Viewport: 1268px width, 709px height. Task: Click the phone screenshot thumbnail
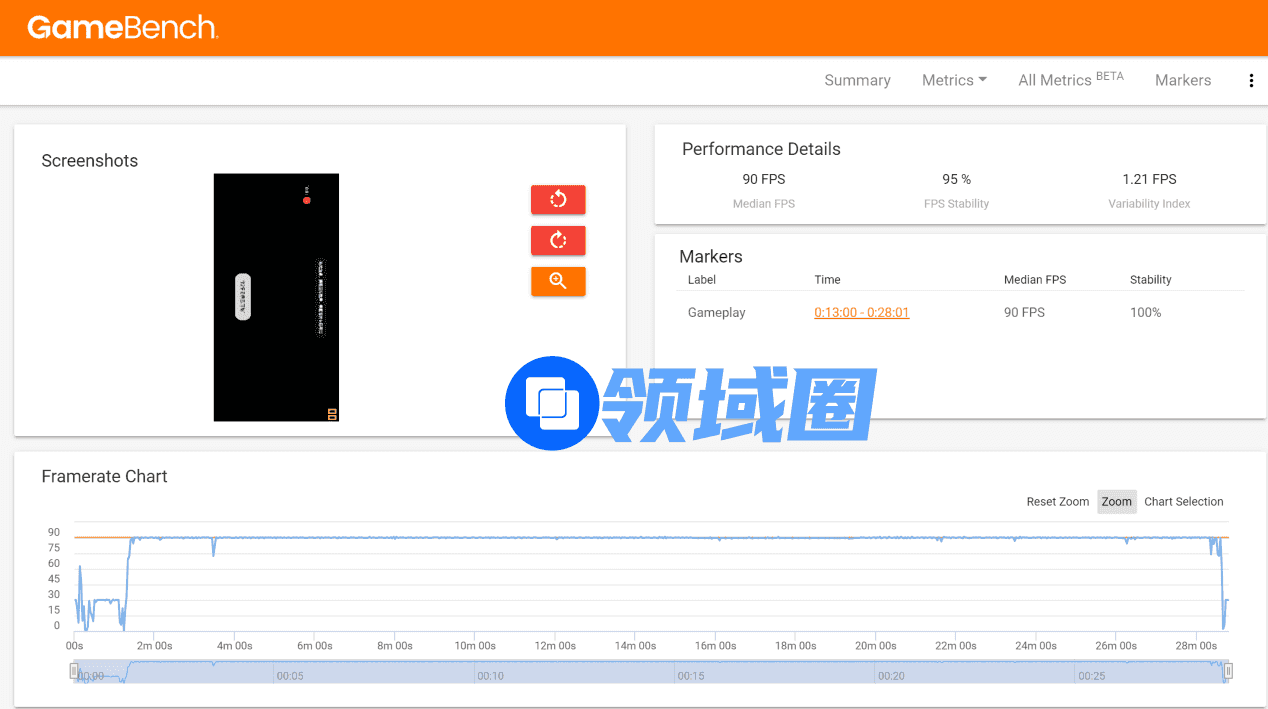[276, 297]
